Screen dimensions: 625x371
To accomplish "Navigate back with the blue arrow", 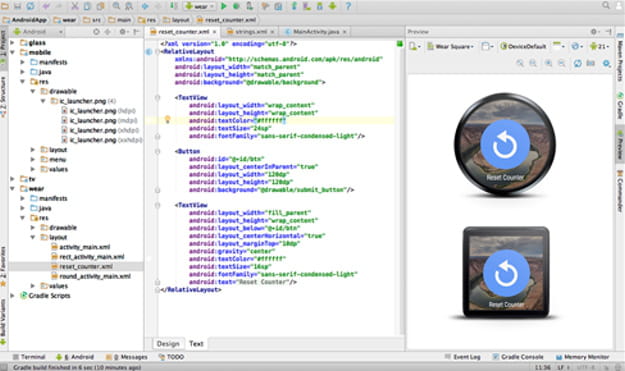I will [145, 6].
